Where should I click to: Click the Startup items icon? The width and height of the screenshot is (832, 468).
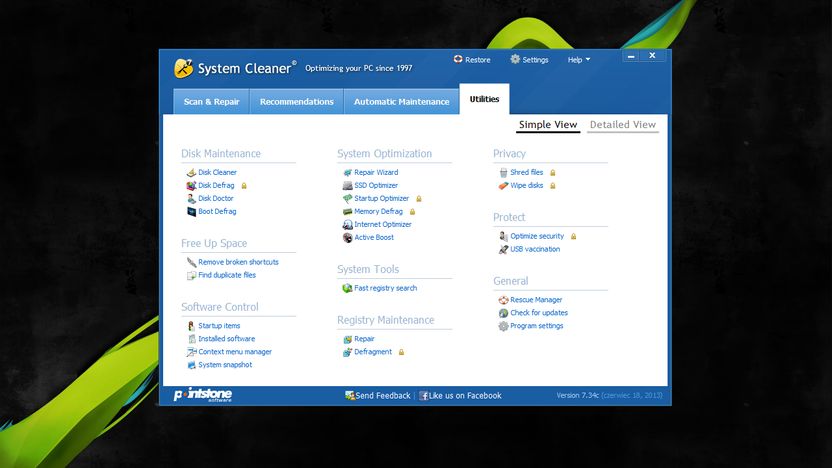192,326
